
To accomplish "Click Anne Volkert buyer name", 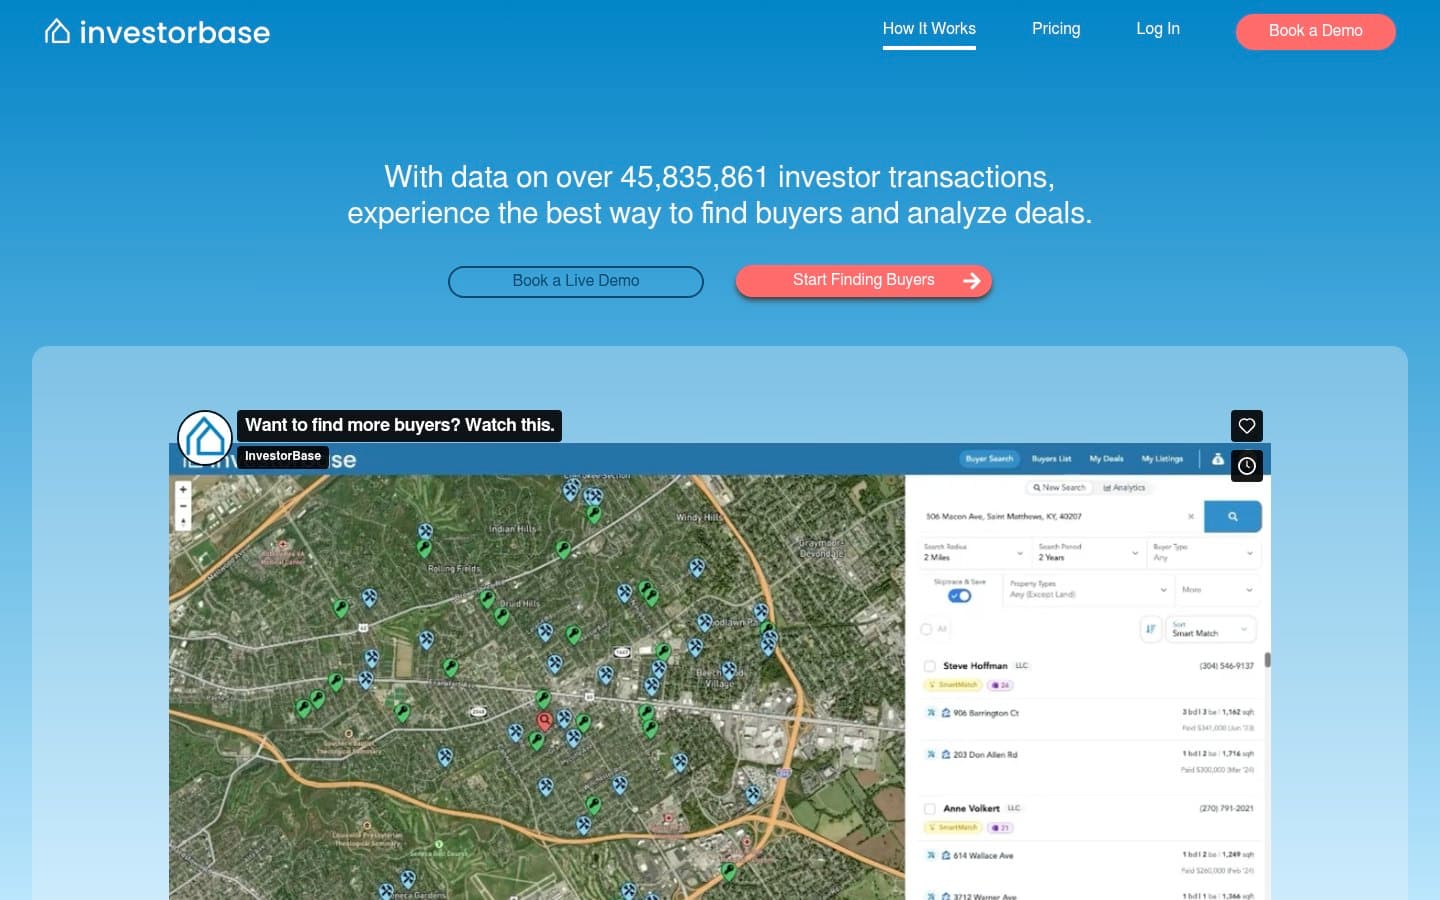I will click(x=971, y=808).
